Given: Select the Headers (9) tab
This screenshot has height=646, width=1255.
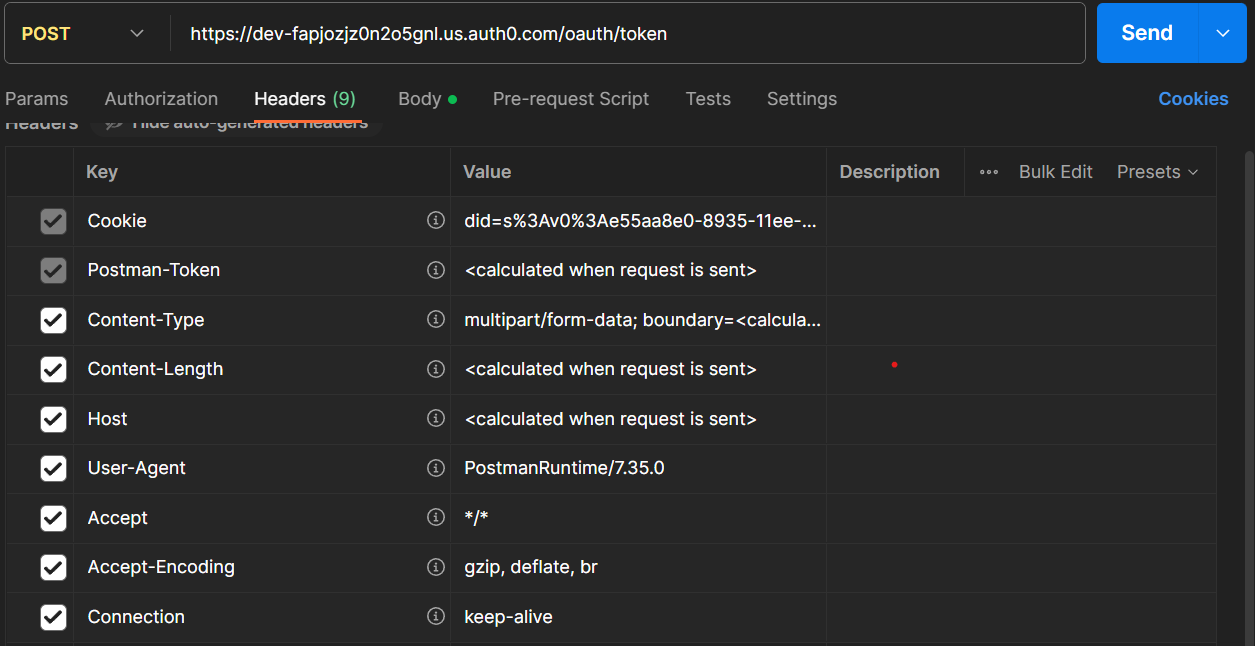Looking at the screenshot, I should (x=305, y=99).
